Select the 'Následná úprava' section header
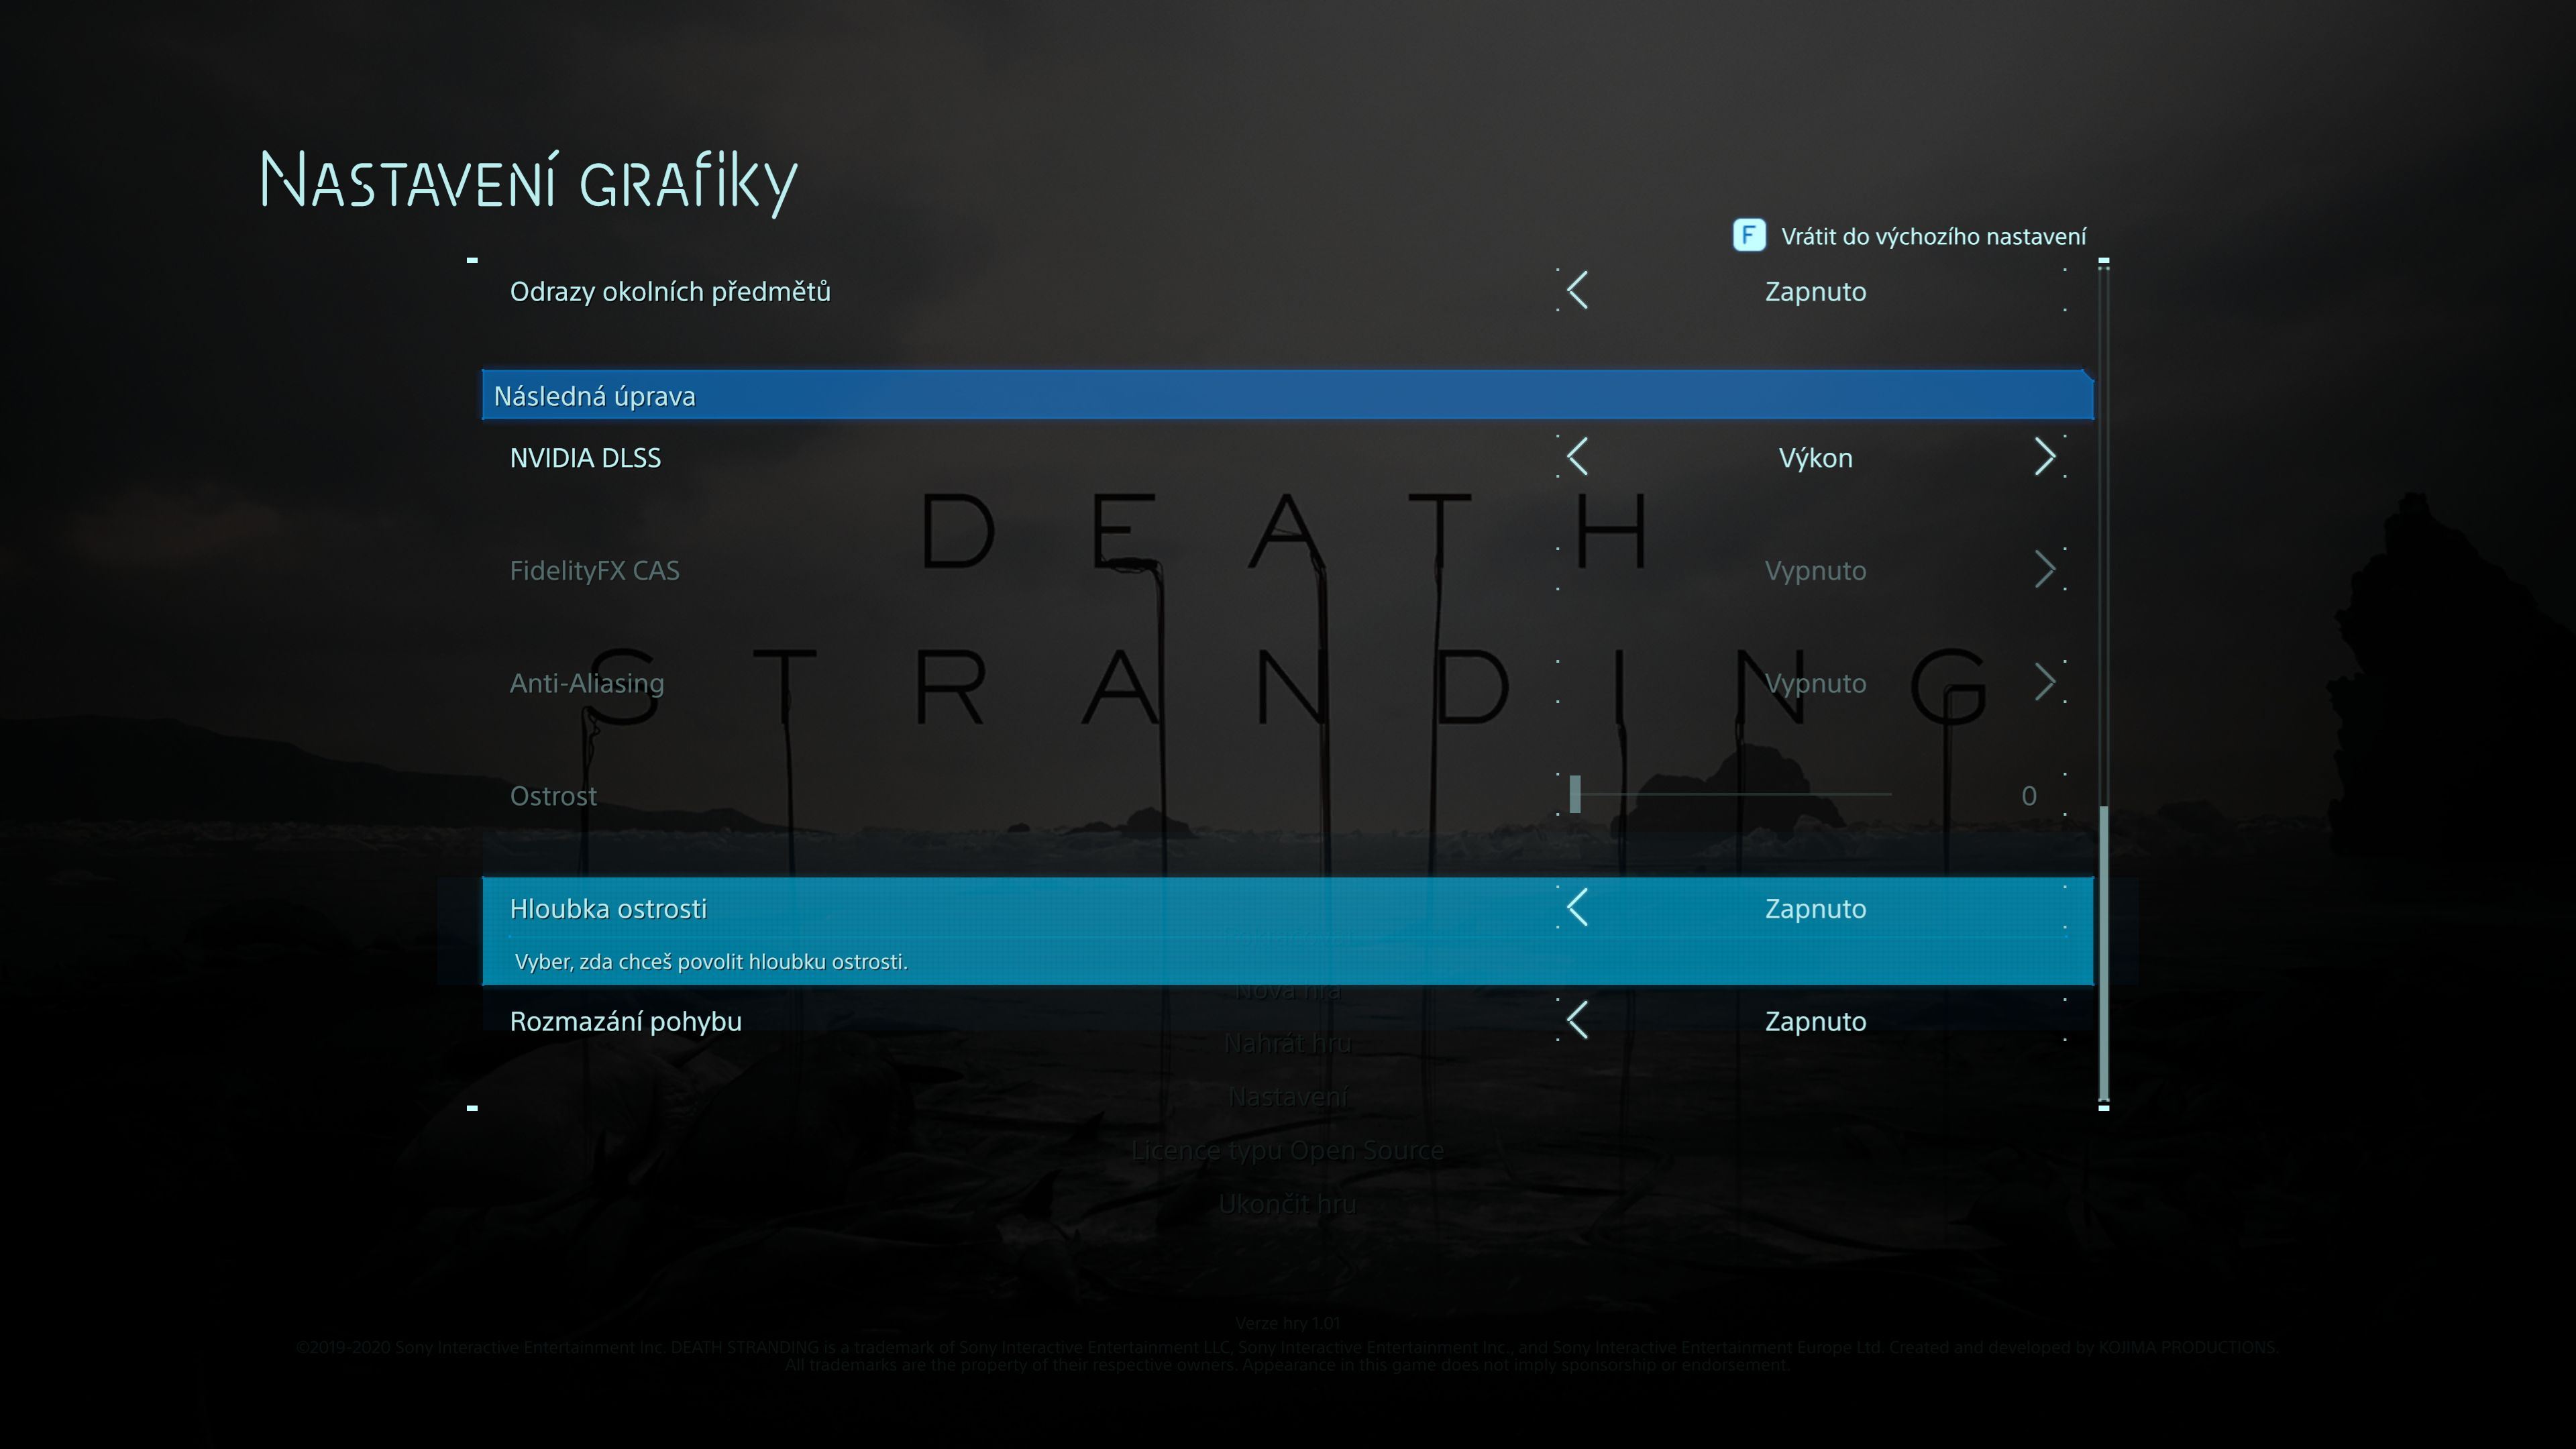The image size is (2576, 1449). (x=1287, y=395)
